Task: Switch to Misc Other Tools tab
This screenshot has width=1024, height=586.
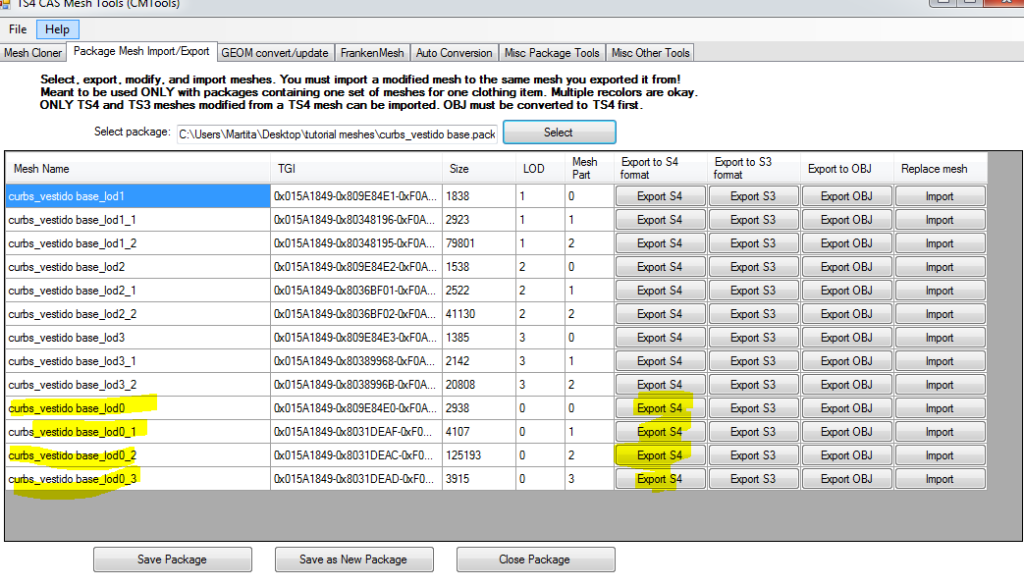Action: (650, 53)
